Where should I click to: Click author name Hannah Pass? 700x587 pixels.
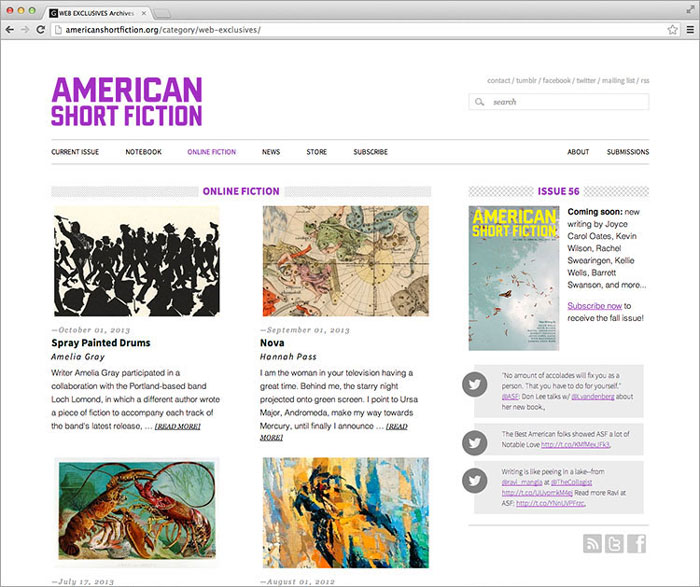pos(288,357)
